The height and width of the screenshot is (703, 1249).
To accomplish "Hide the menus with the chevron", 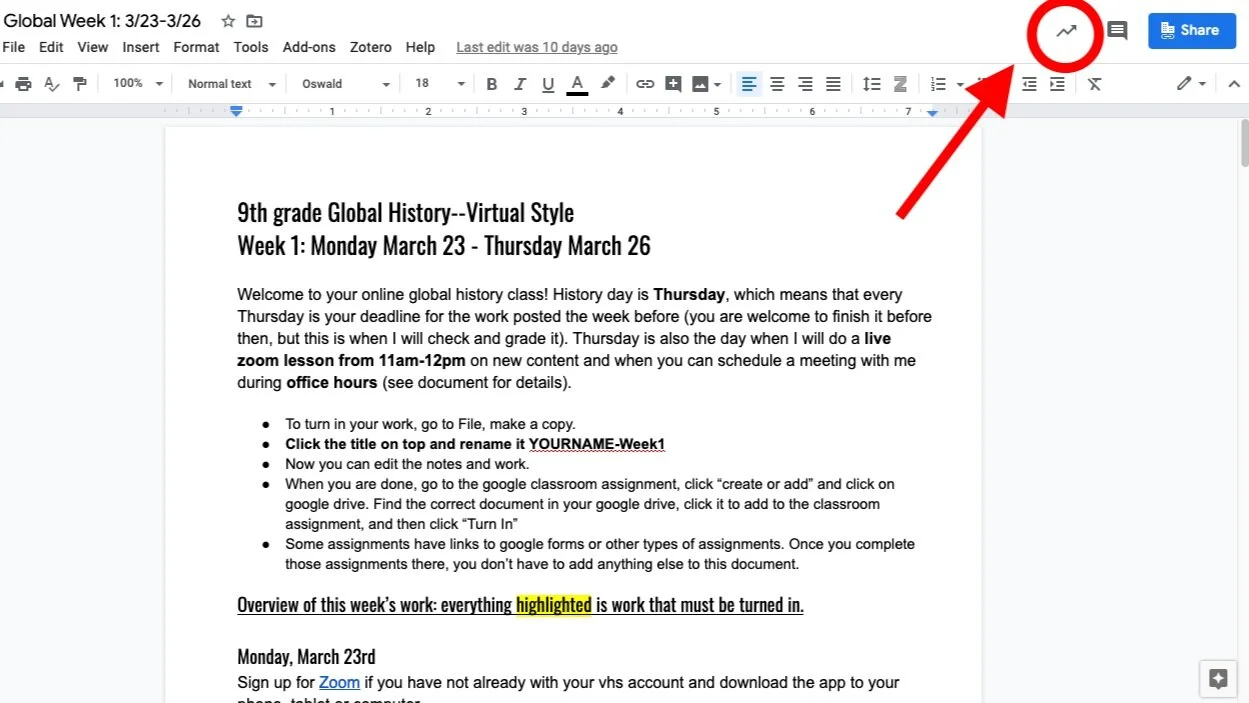I will coord(1234,84).
